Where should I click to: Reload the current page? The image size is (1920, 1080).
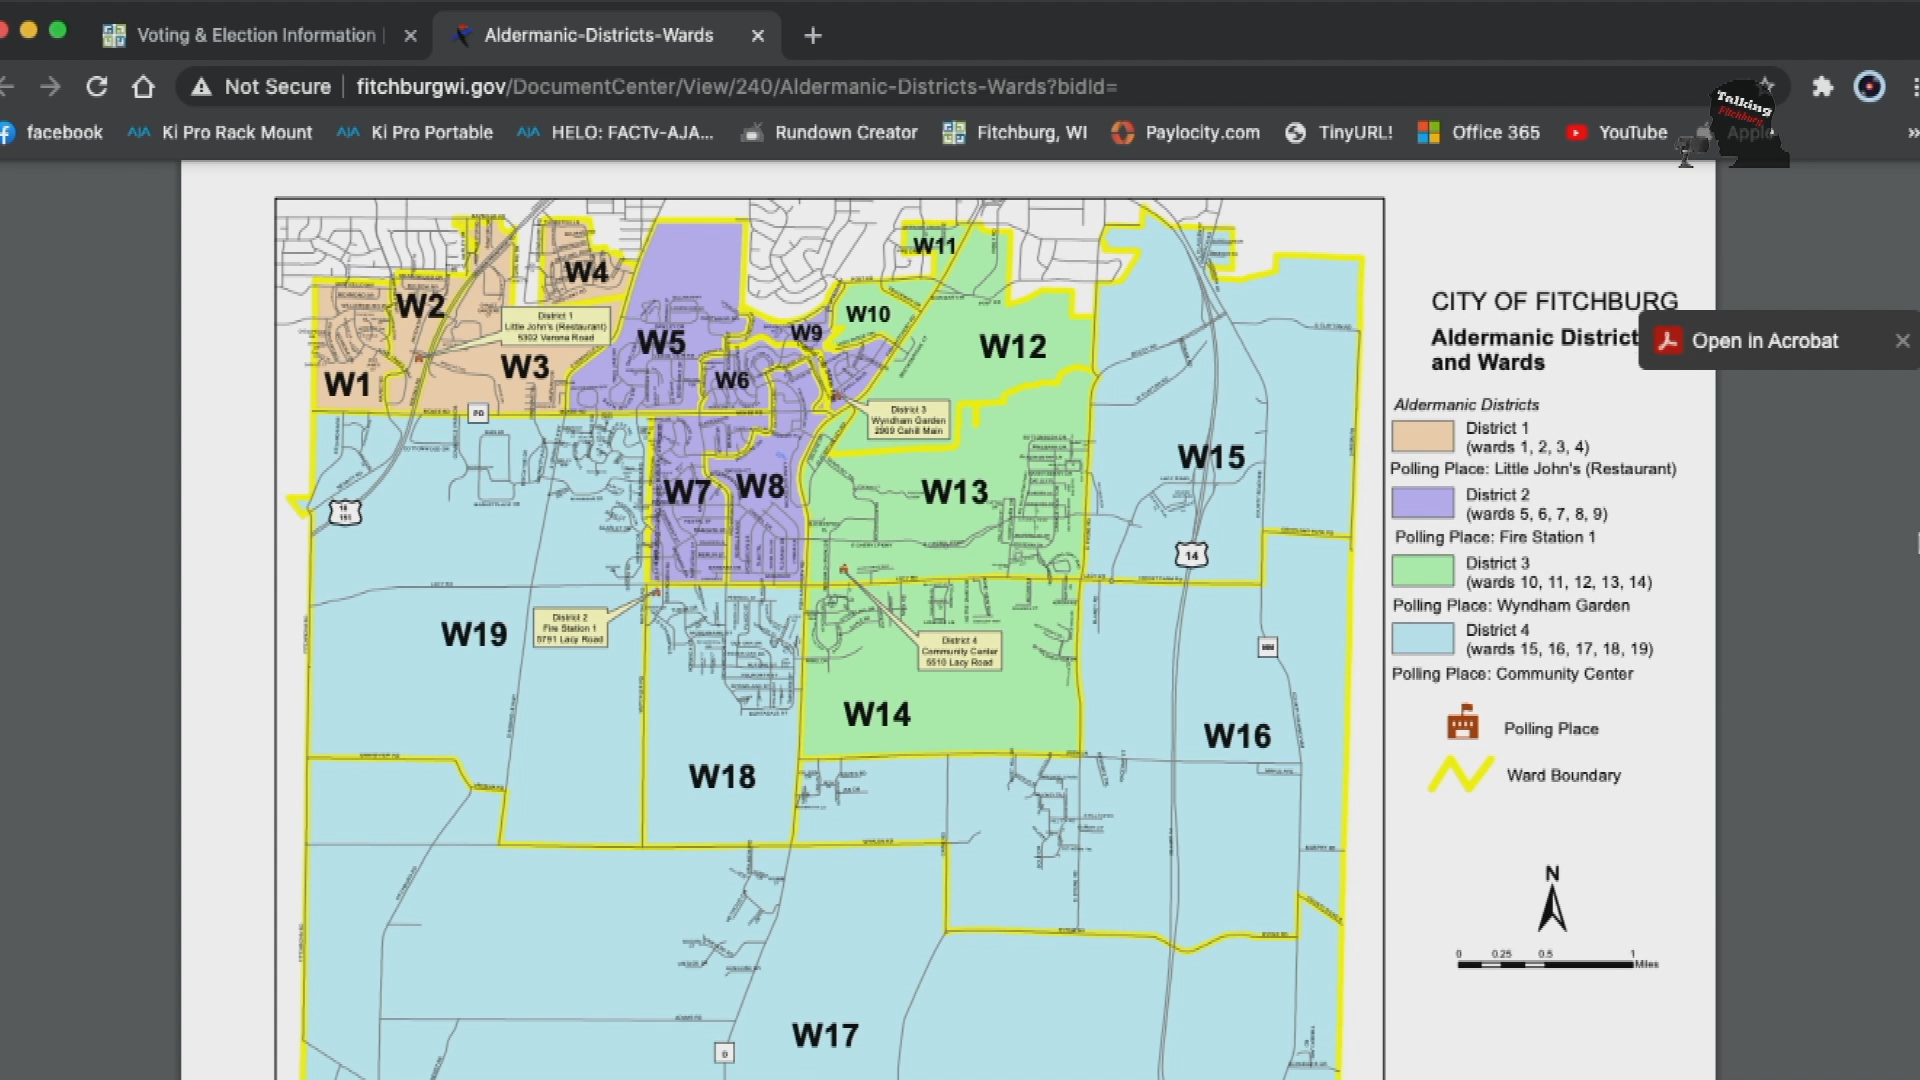tap(97, 87)
